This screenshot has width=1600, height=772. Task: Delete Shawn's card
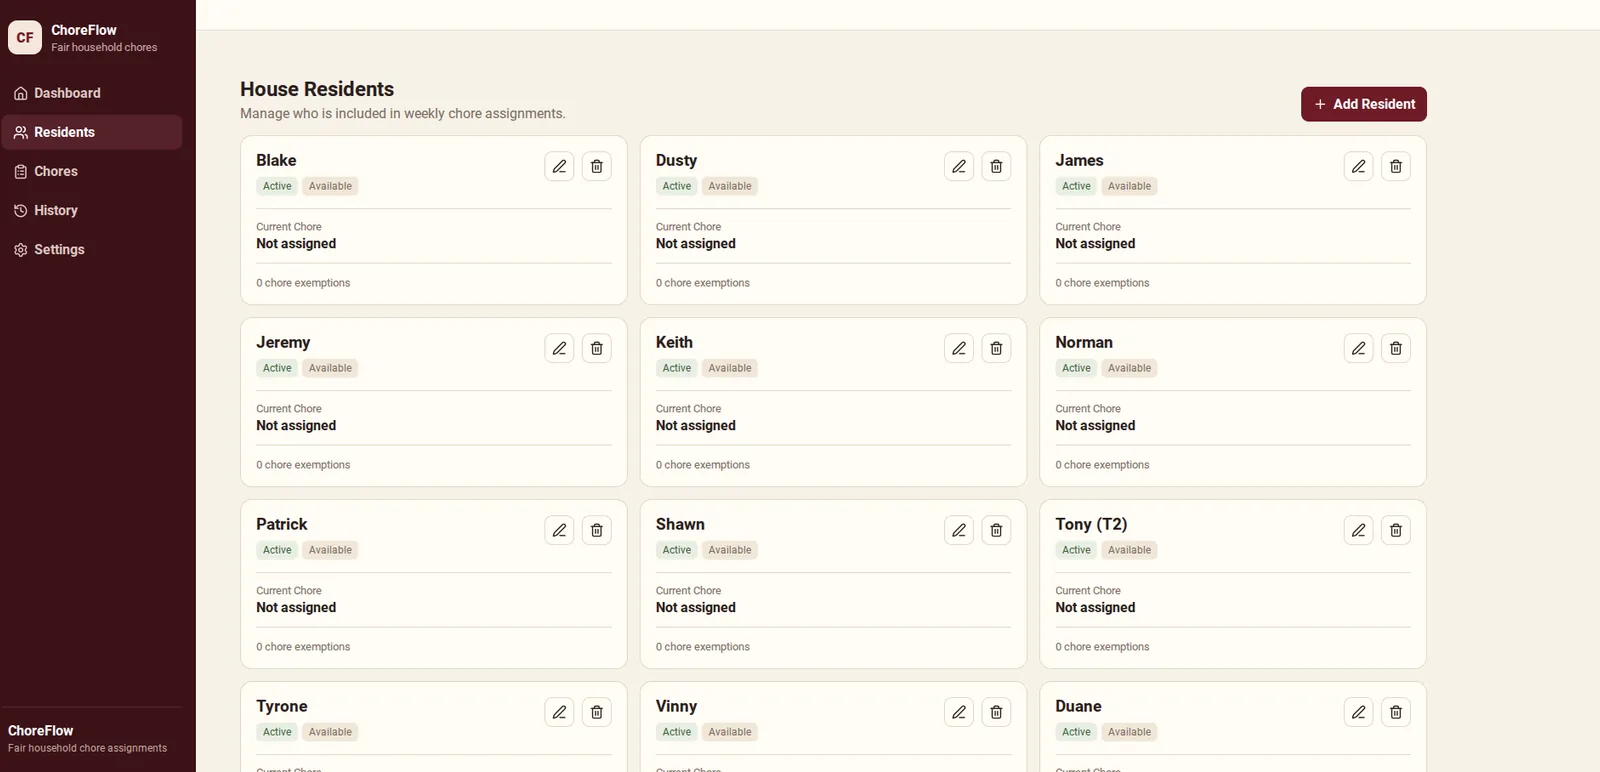click(996, 530)
